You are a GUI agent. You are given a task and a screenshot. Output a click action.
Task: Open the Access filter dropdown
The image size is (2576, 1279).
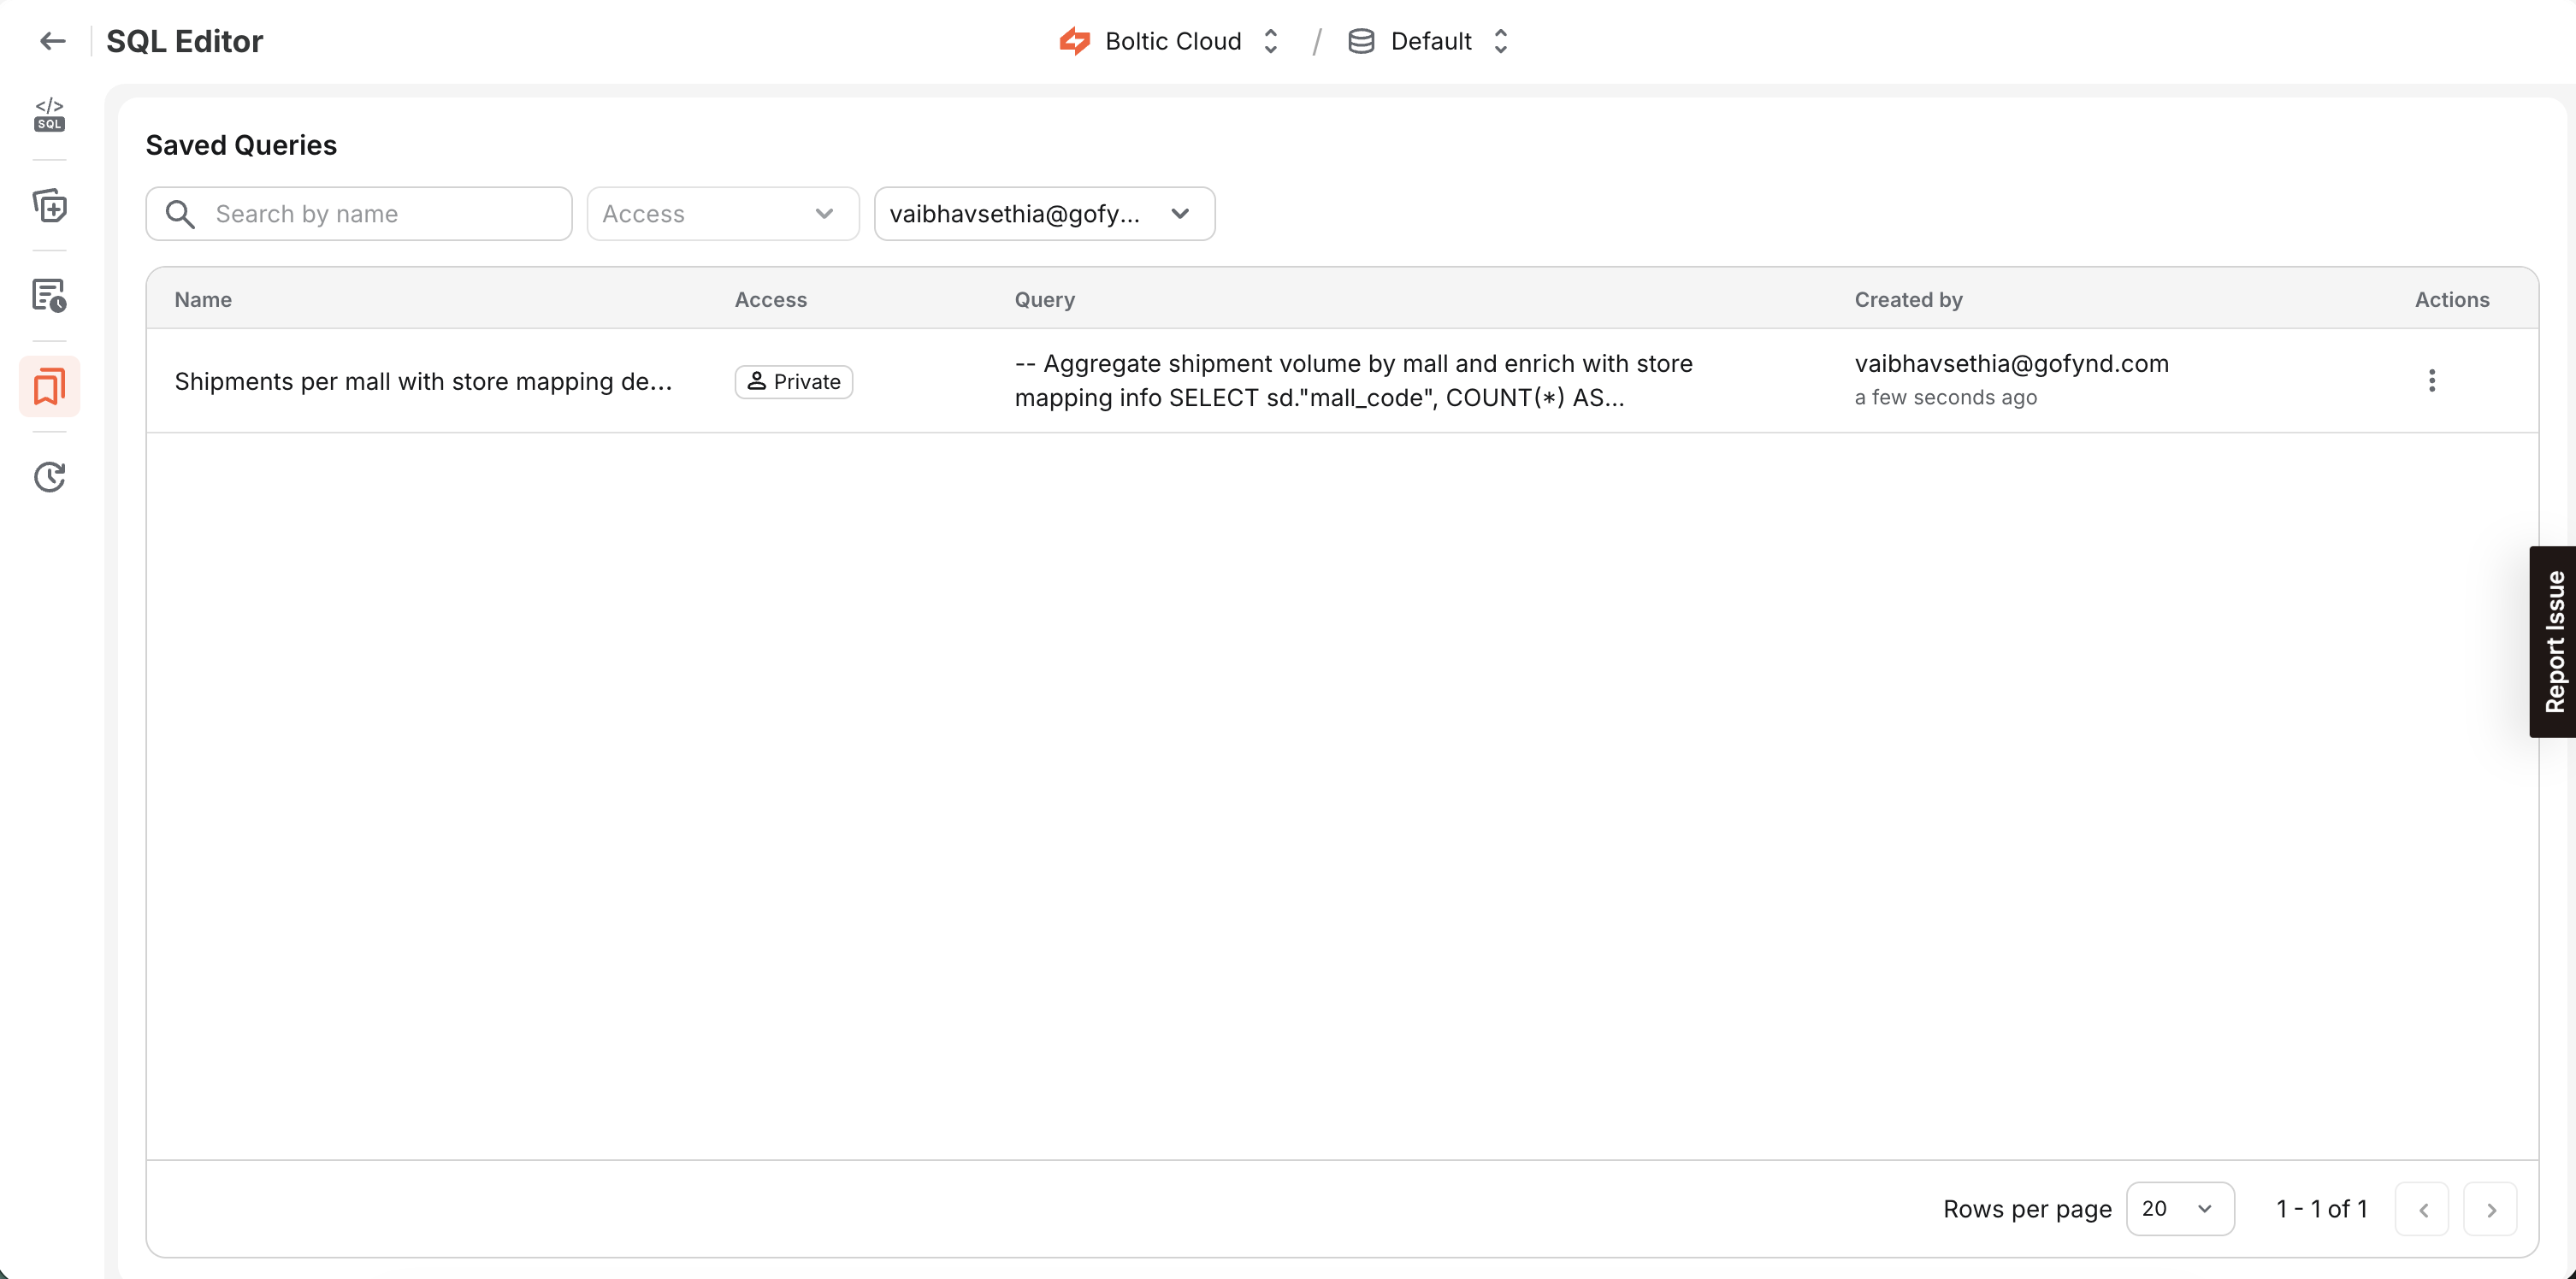(x=722, y=213)
